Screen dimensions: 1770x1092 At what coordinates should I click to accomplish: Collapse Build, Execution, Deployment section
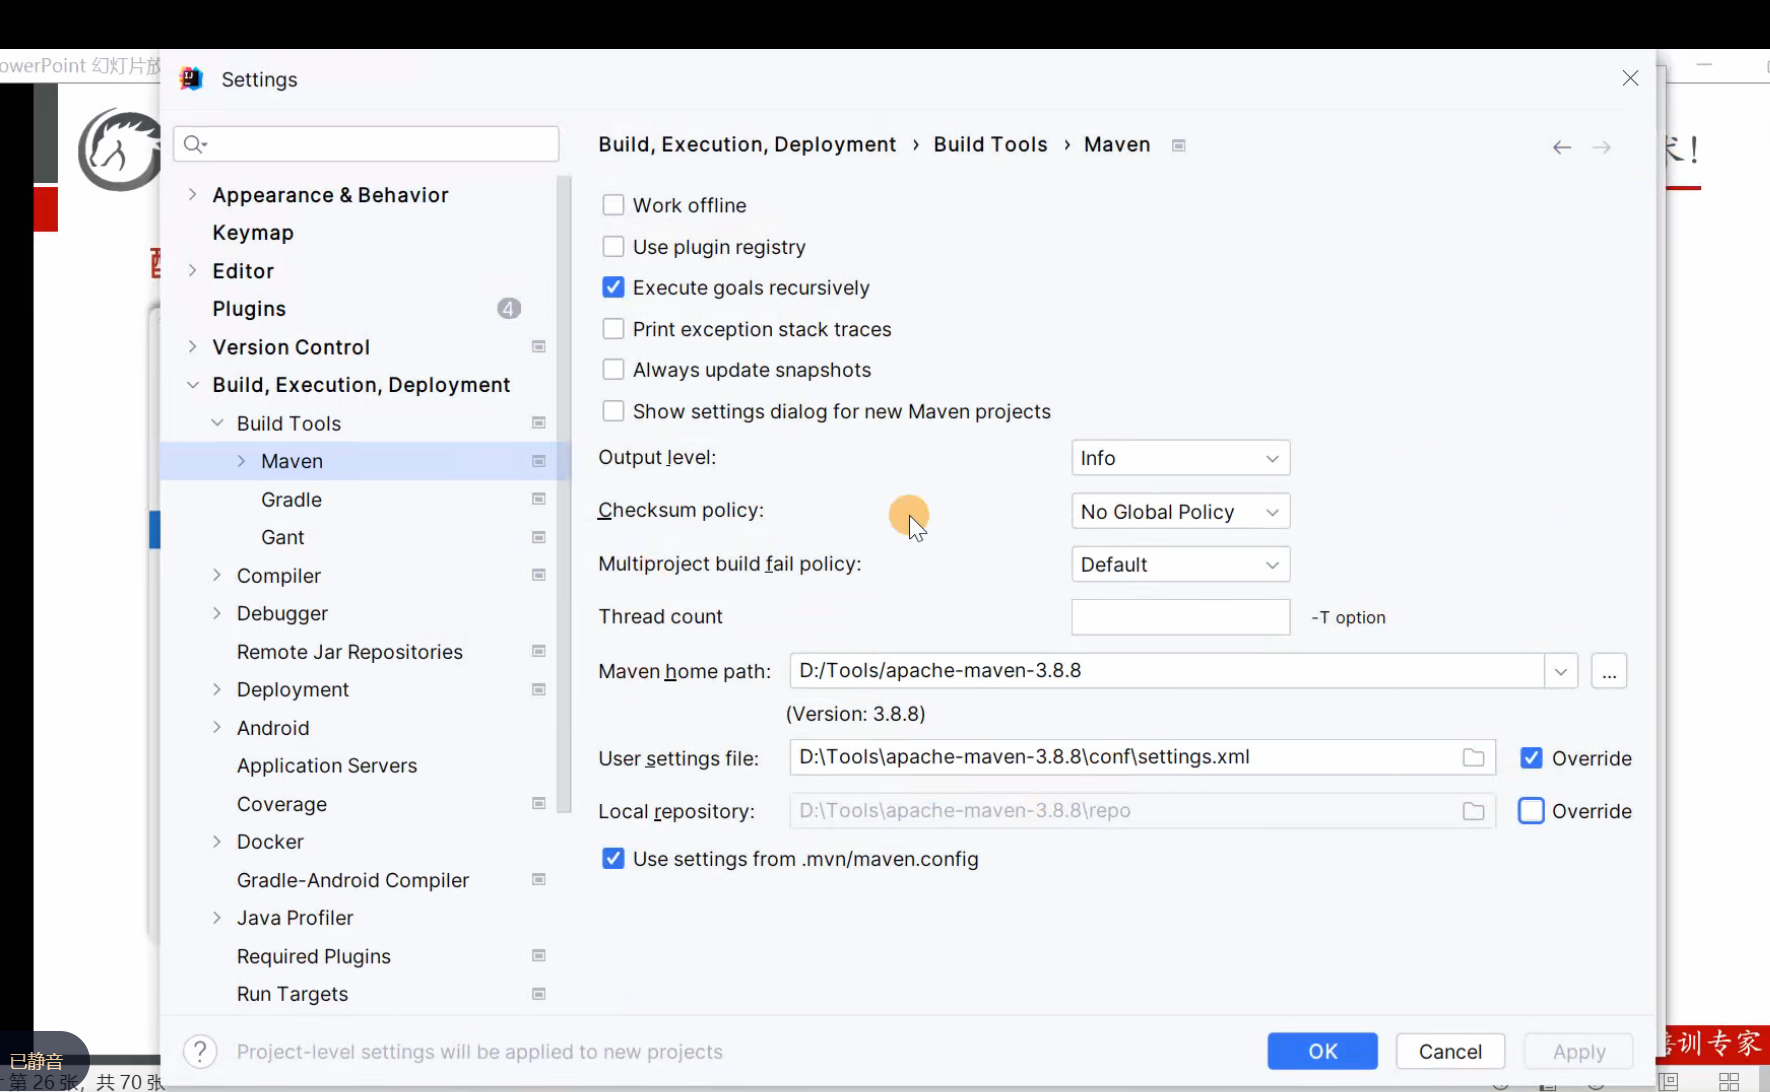point(192,385)
